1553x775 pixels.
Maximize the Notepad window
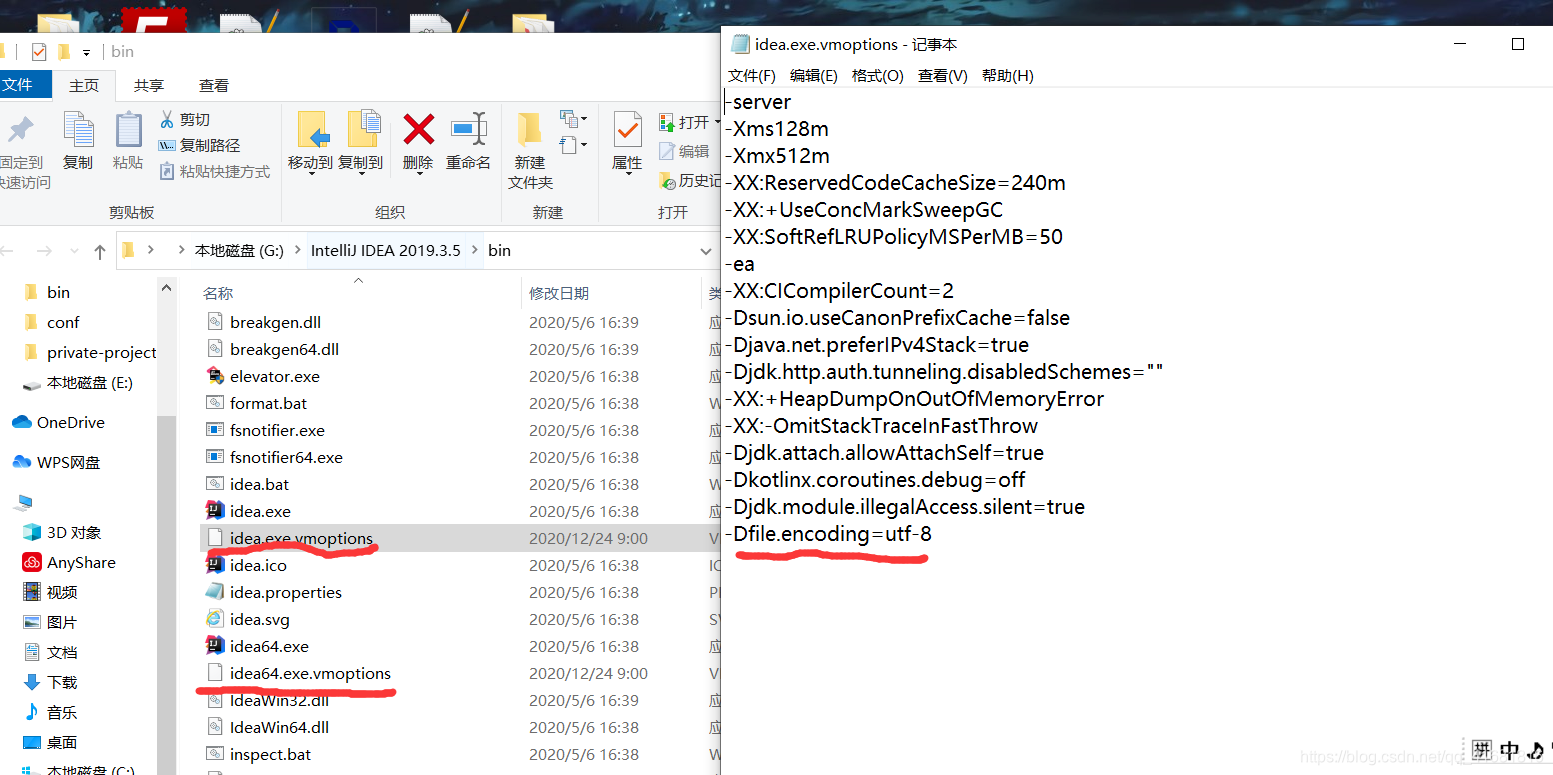click(1517, 44)
